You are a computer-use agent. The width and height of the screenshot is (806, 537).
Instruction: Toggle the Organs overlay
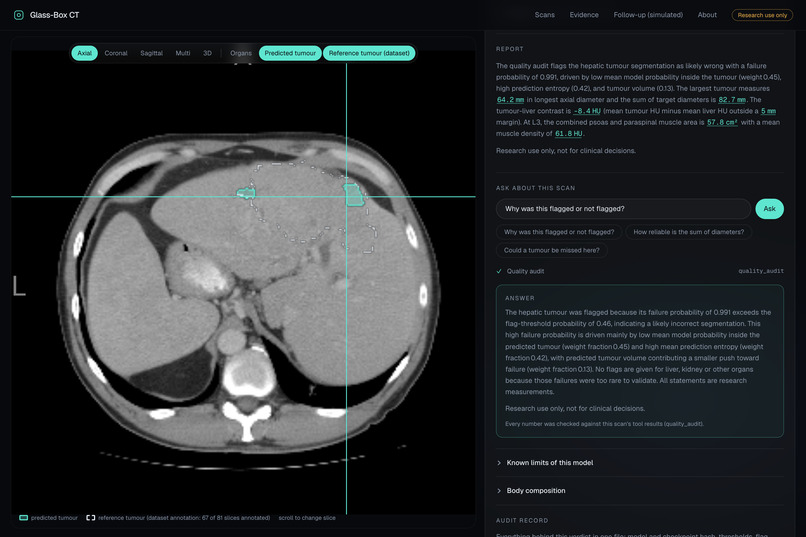tap(241, 53)
